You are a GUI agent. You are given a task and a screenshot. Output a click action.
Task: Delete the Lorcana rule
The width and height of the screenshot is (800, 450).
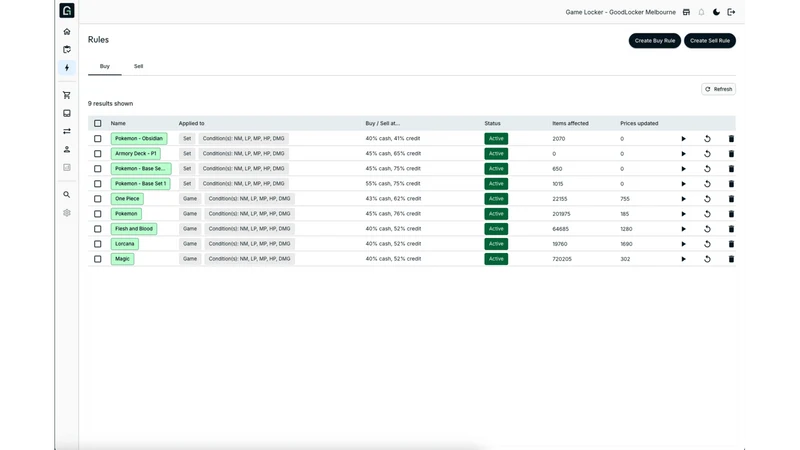(731, 244)
